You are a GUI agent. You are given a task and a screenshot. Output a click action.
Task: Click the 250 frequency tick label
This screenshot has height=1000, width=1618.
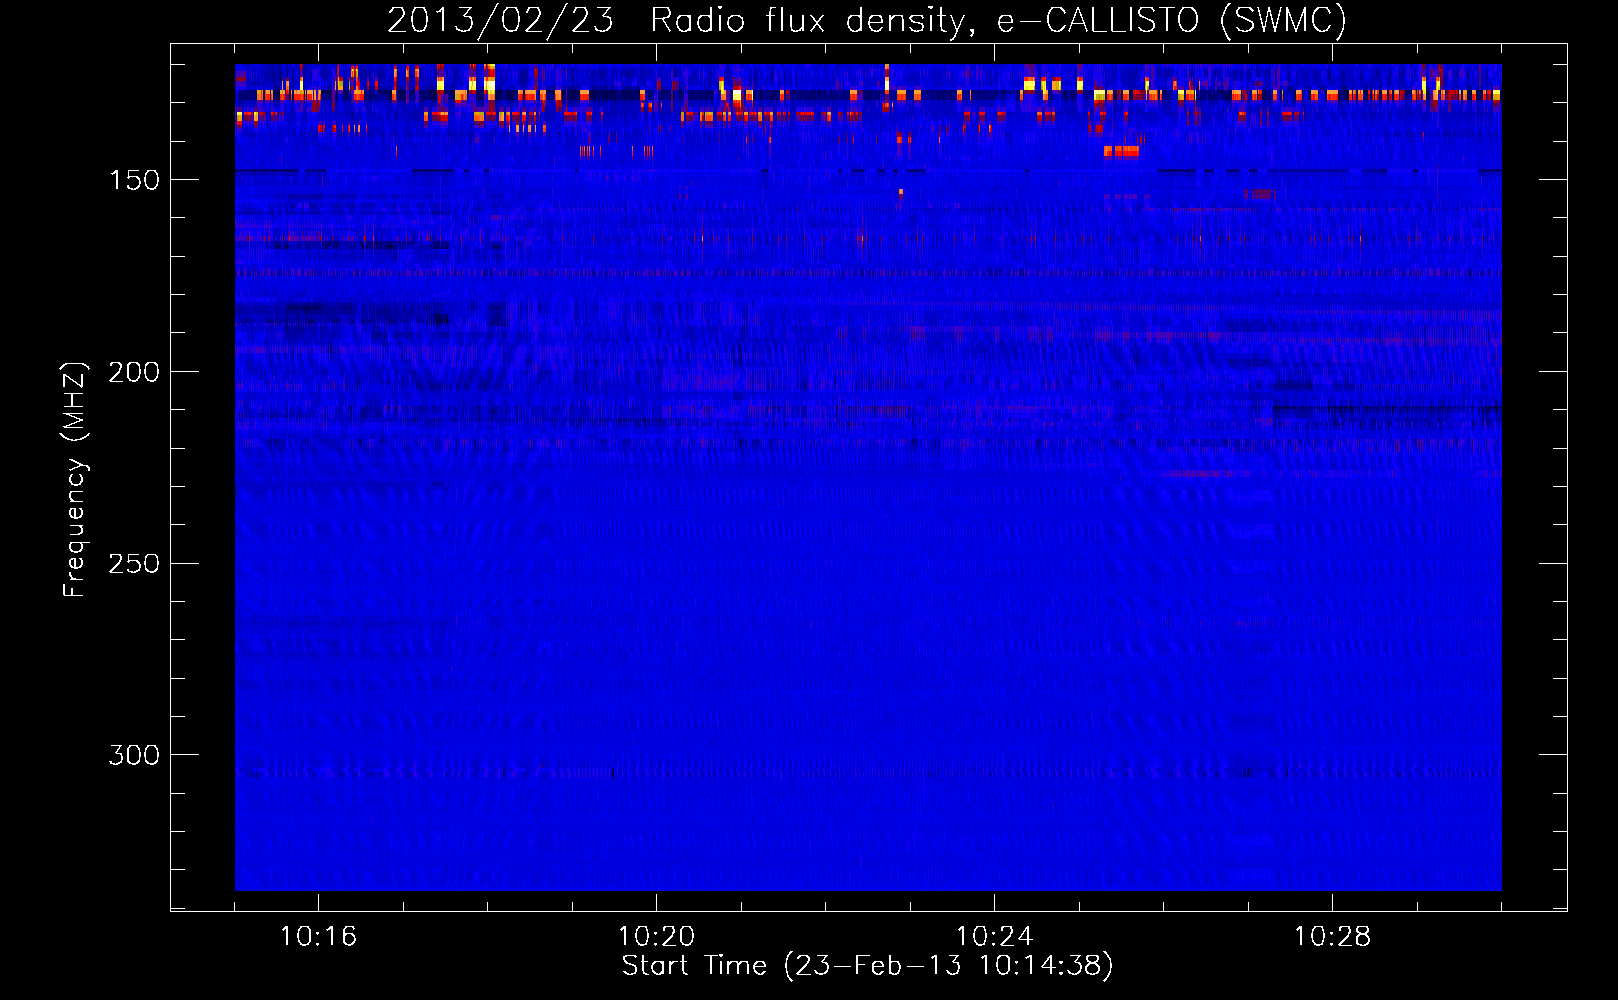134,564
